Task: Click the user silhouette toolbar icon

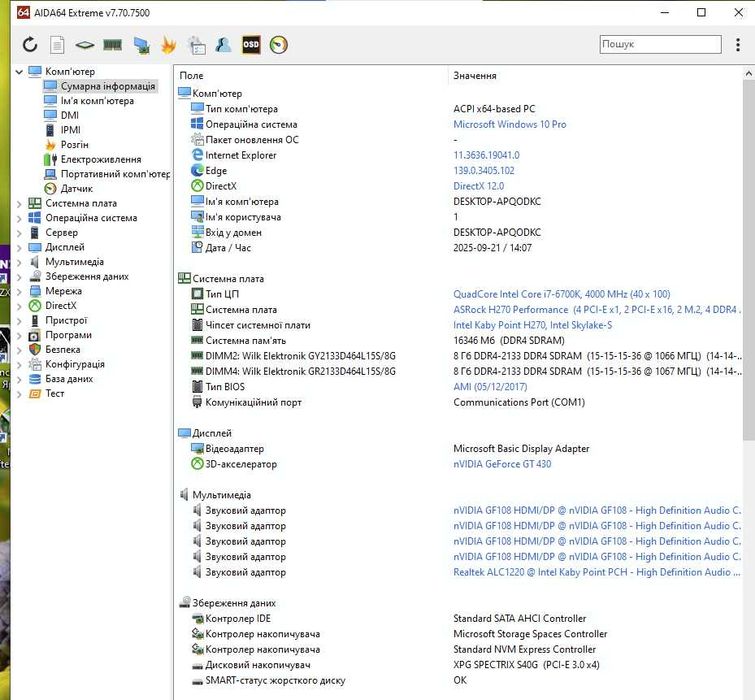Action: 224,45
